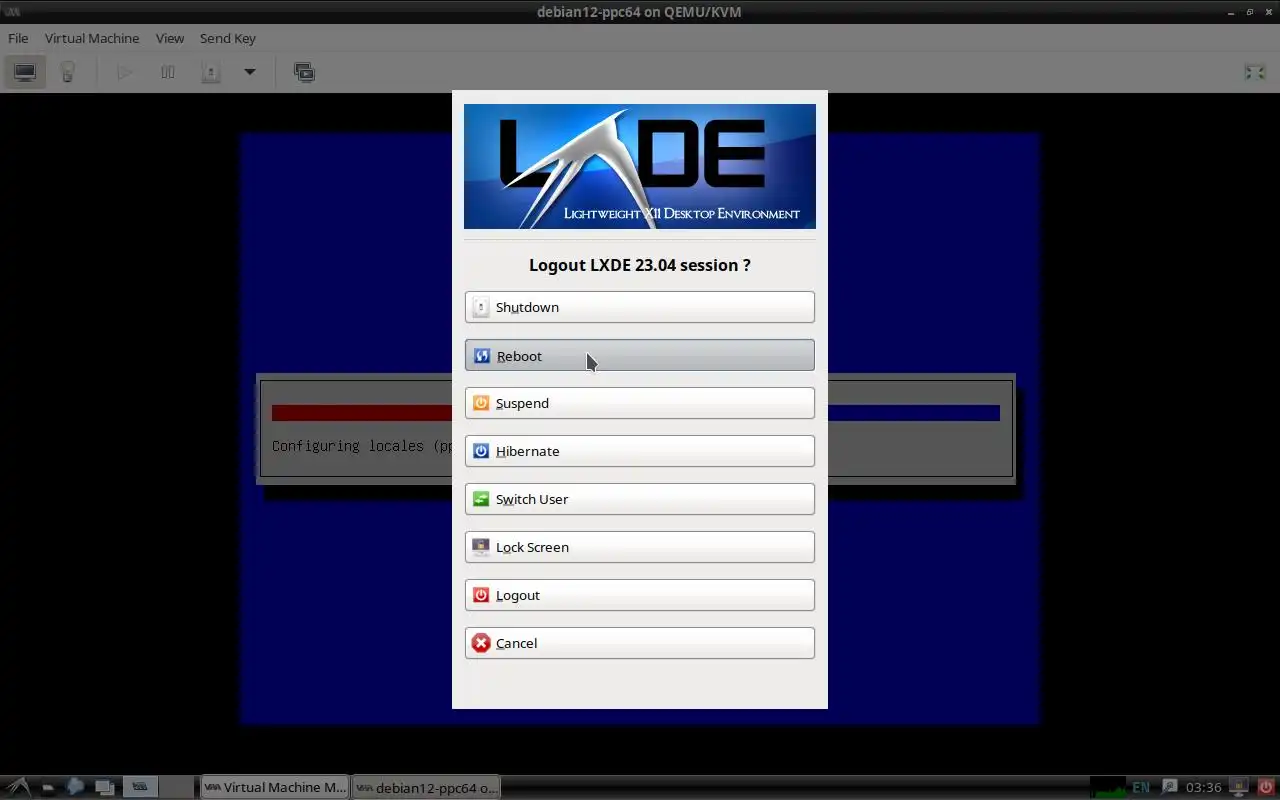Click the show desktop windows icon
Viewport: 1280px width, 800px height.
104,787
